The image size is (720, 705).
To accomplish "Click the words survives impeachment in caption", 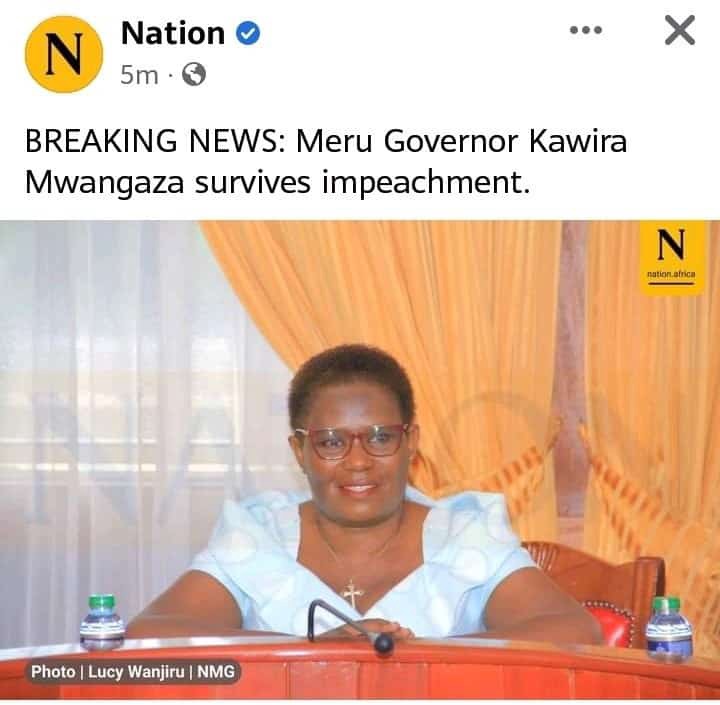I will pyautogui.click(x=362, y=182).
